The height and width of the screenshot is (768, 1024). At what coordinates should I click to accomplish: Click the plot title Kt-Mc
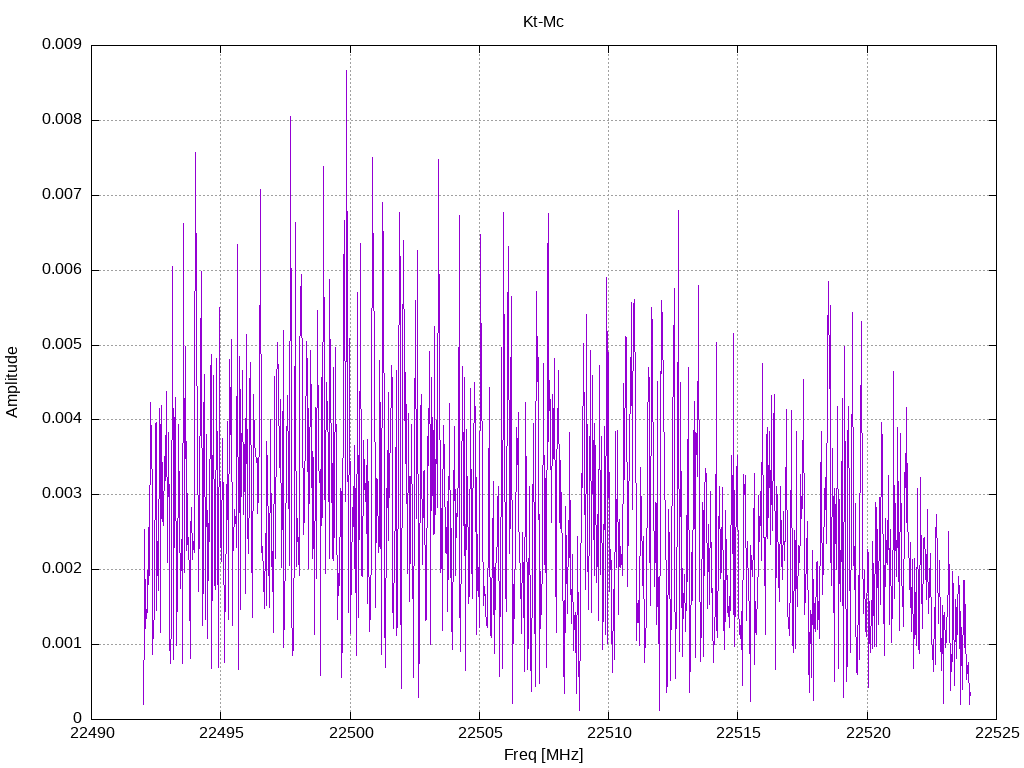[x=543, y=22]
